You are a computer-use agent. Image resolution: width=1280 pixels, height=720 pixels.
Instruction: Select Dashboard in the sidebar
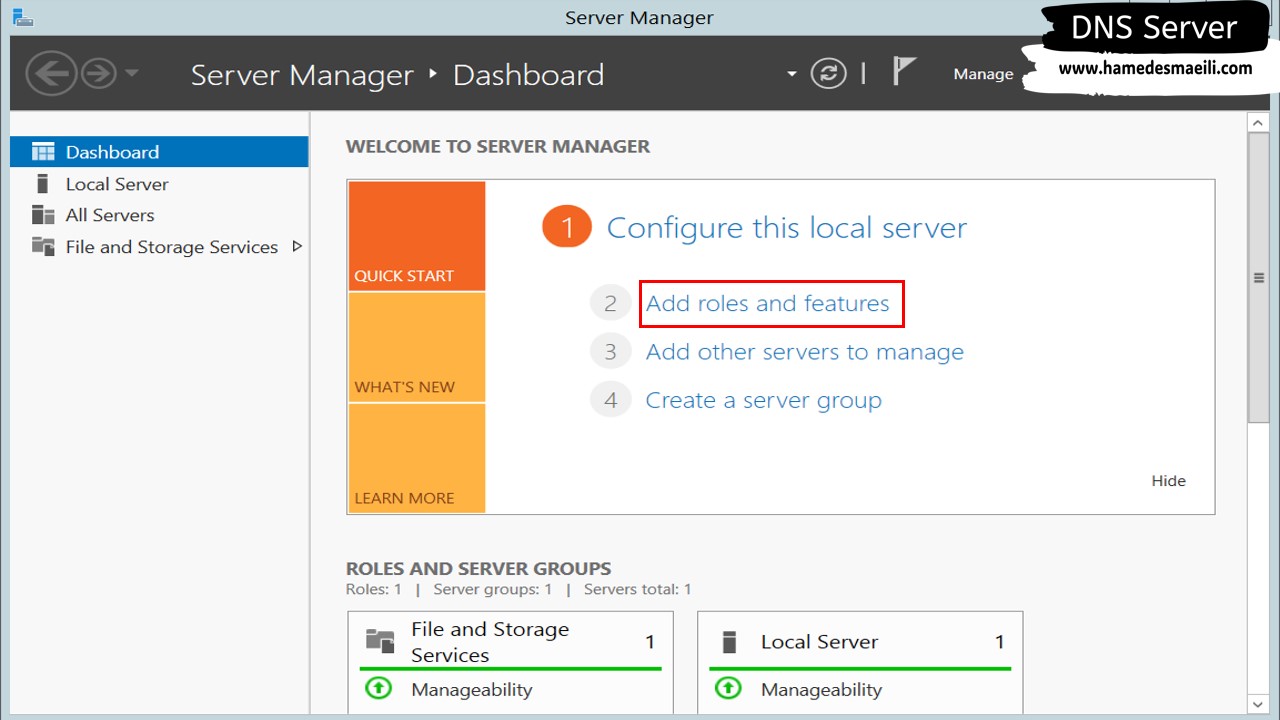pos(159,152)
